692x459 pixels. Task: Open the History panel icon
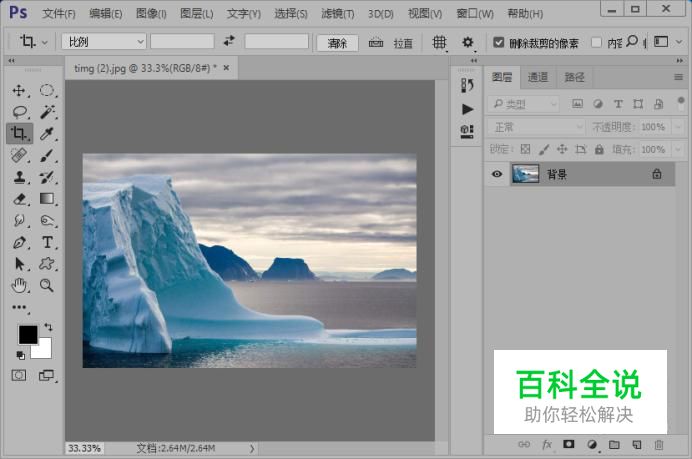pos(467,87)
